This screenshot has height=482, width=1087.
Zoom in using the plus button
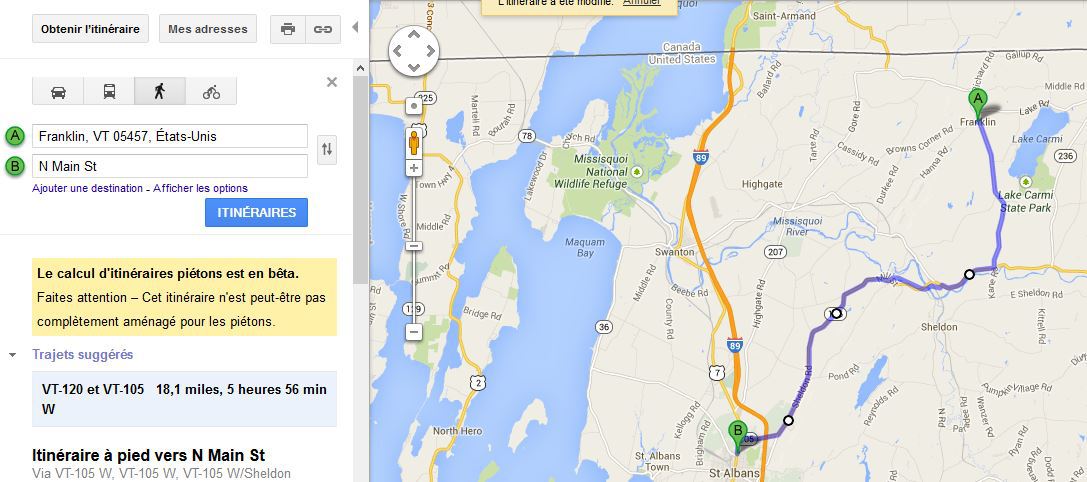(x=414, y=168)
